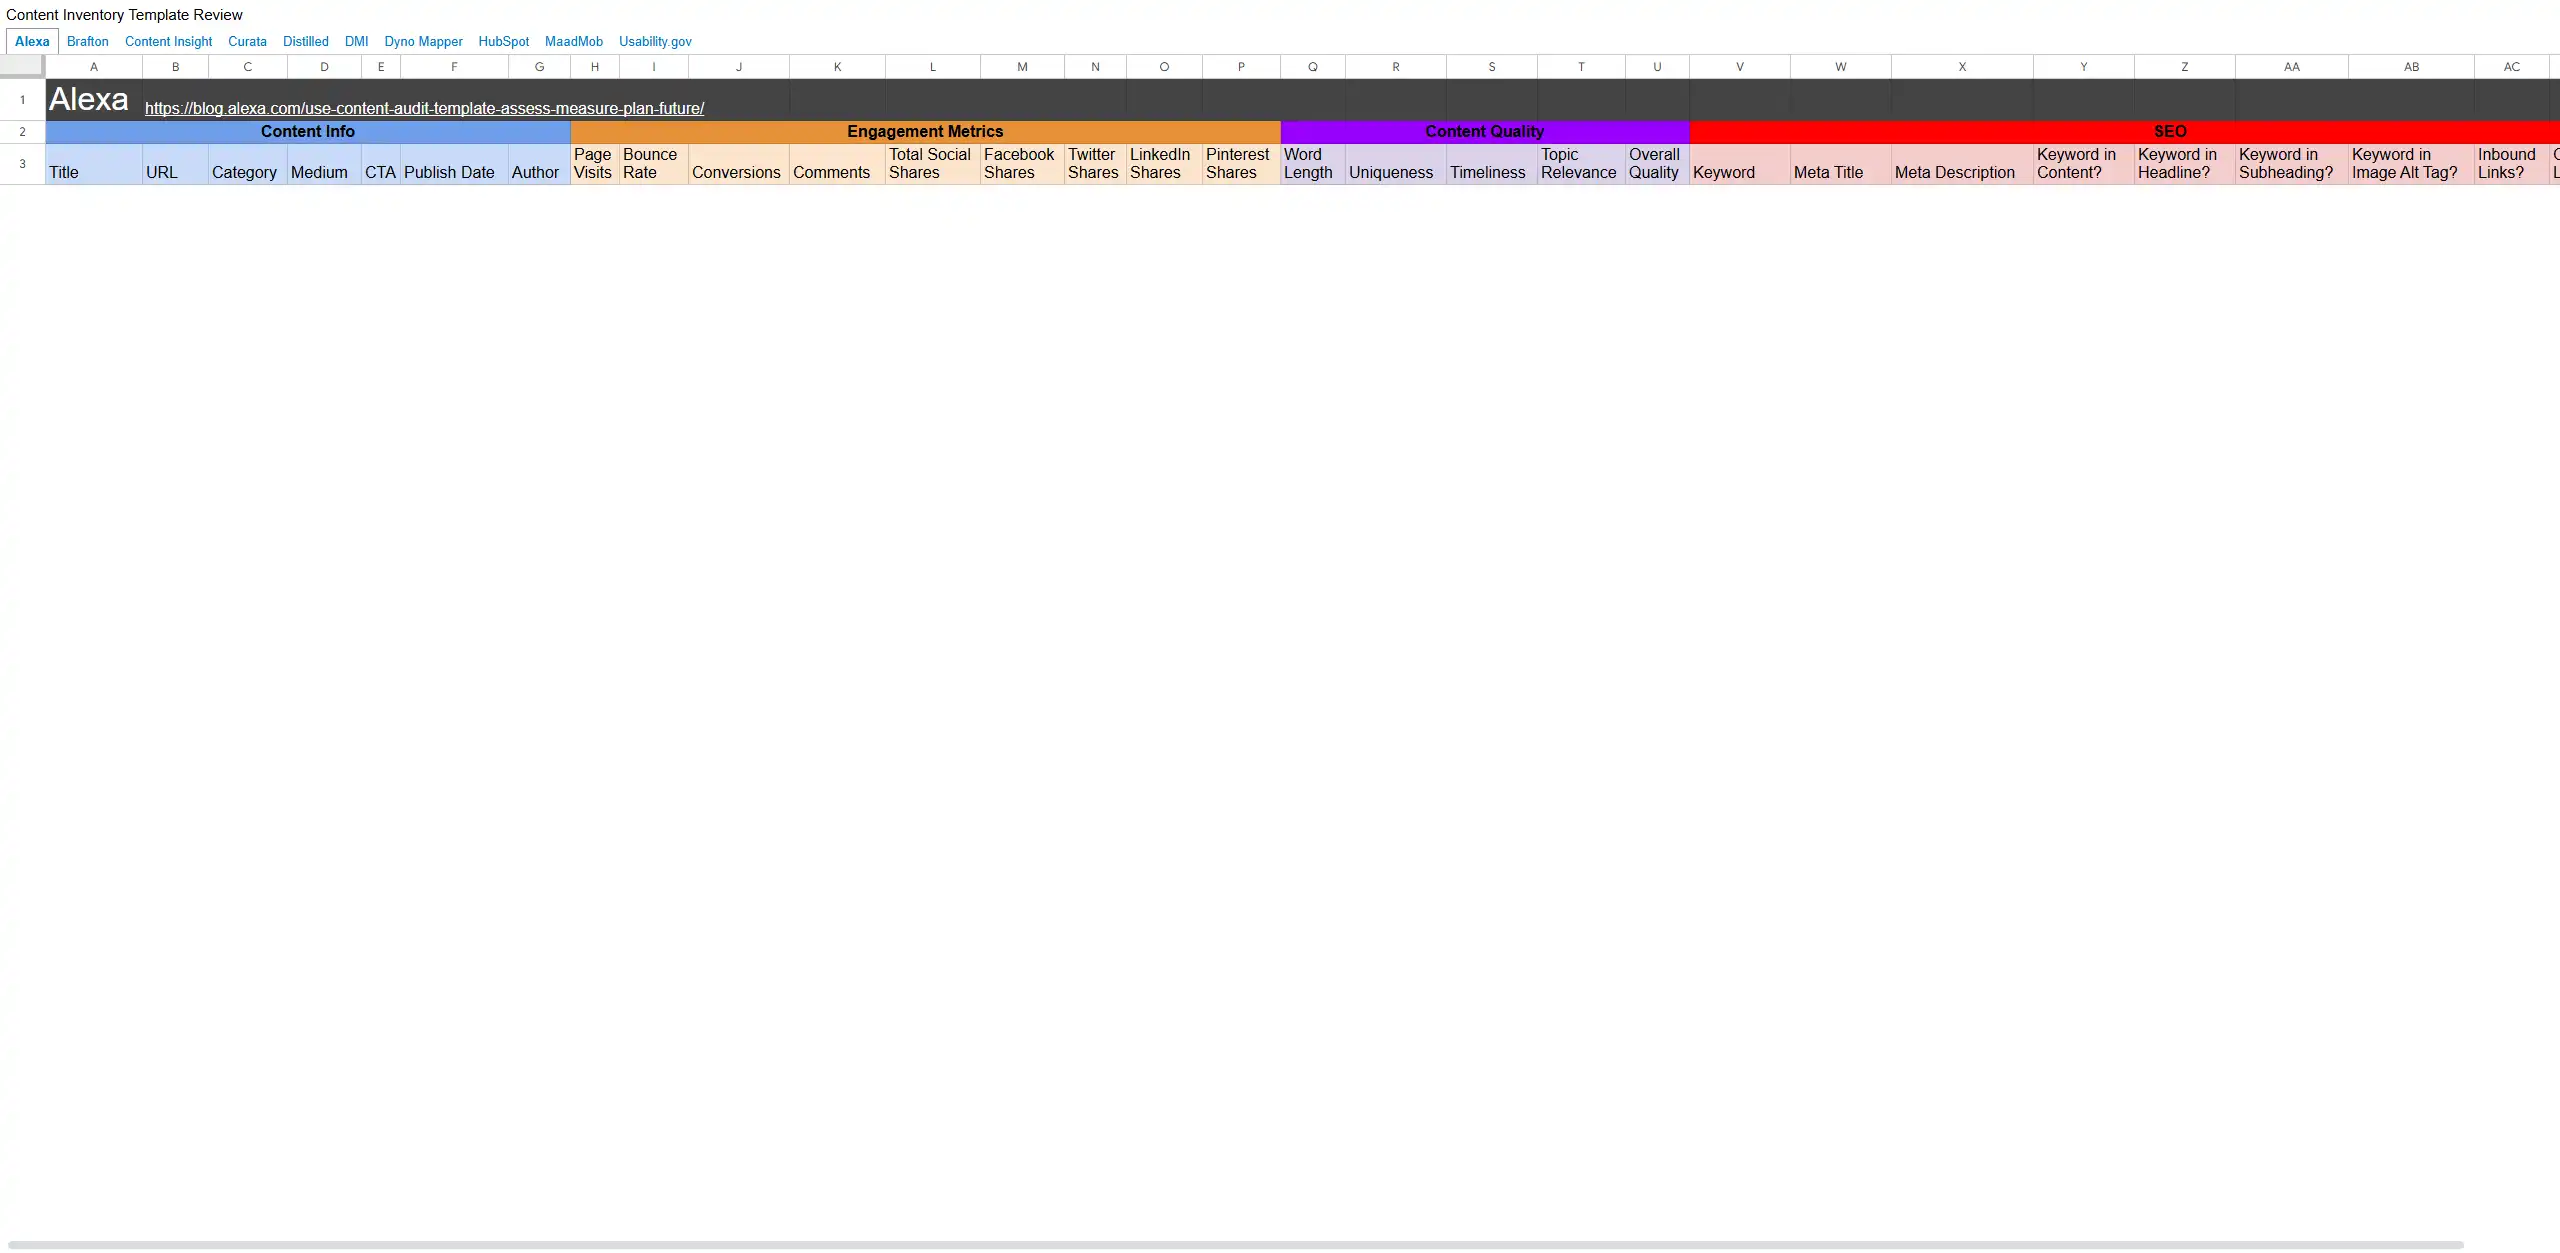Select the Total Social Shares cell
The width and height of the screenshot is (2560, 1253).
pyautogui.click(x=933, y=164)
